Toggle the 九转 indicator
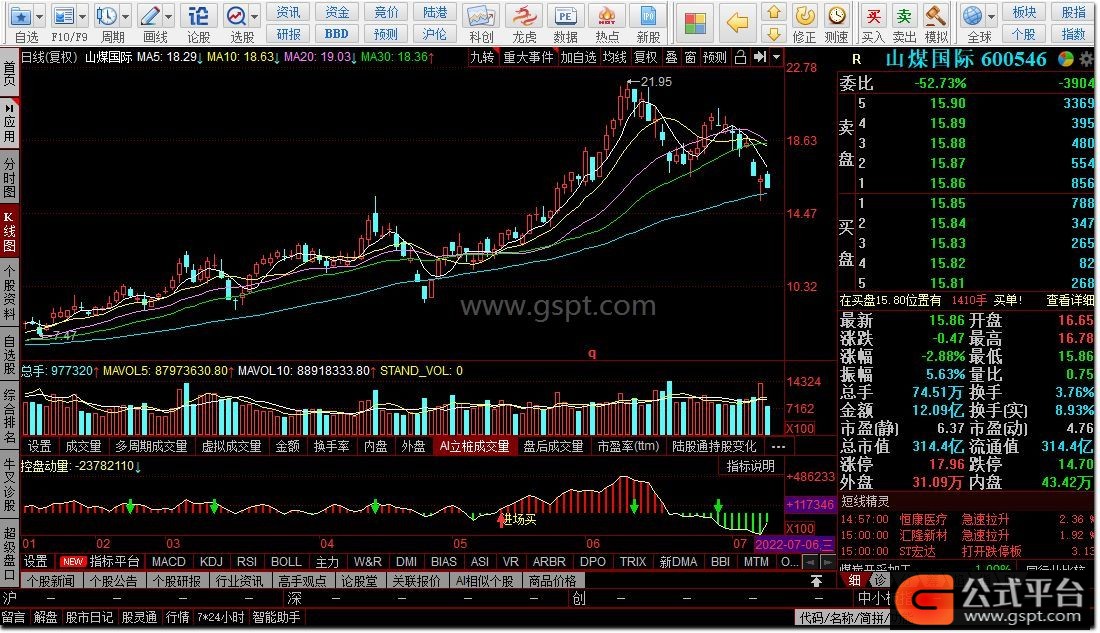This screenshot has width=1100, height=633. (482, 58)
